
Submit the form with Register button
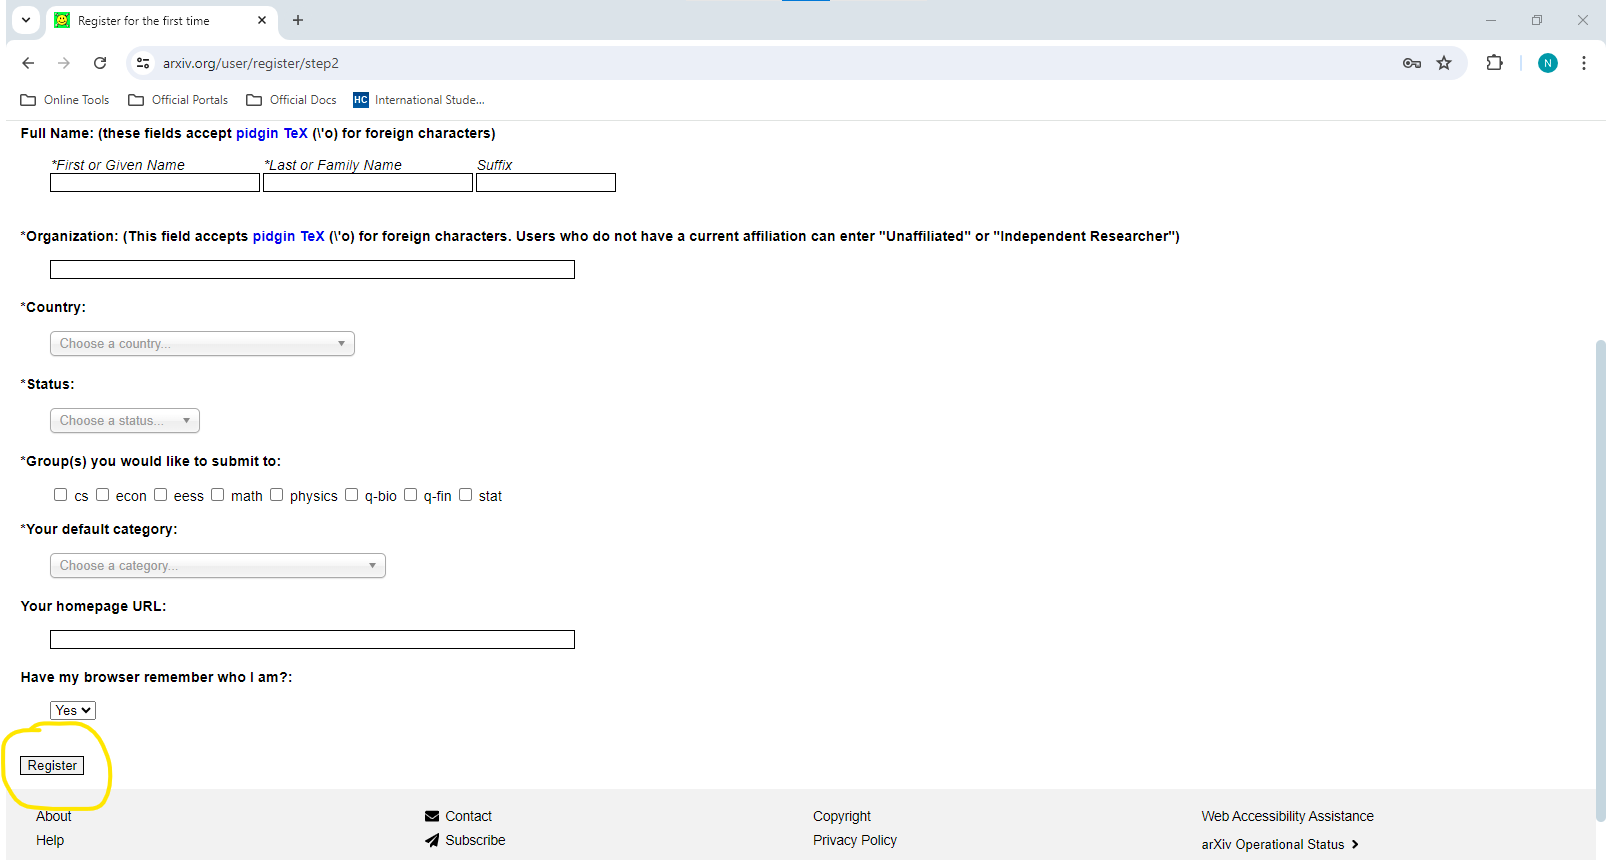[52, 766]
